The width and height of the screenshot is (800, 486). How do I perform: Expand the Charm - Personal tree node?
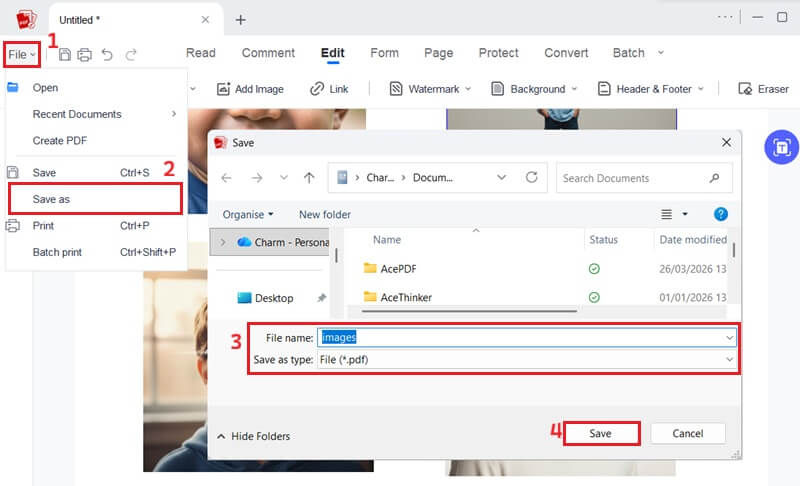223,242
